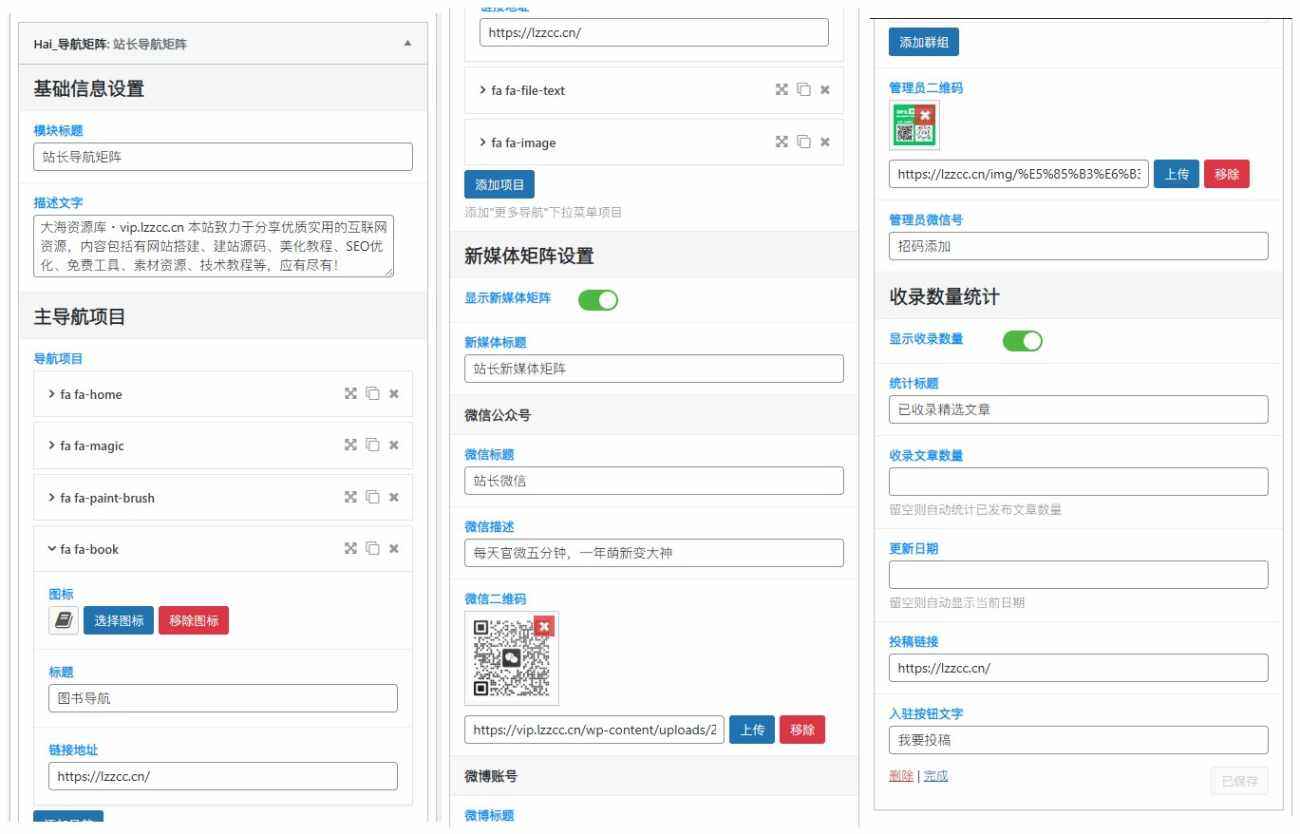
Task: Duplicate the fa fa-magic navigation item
Action: (372, 446)
